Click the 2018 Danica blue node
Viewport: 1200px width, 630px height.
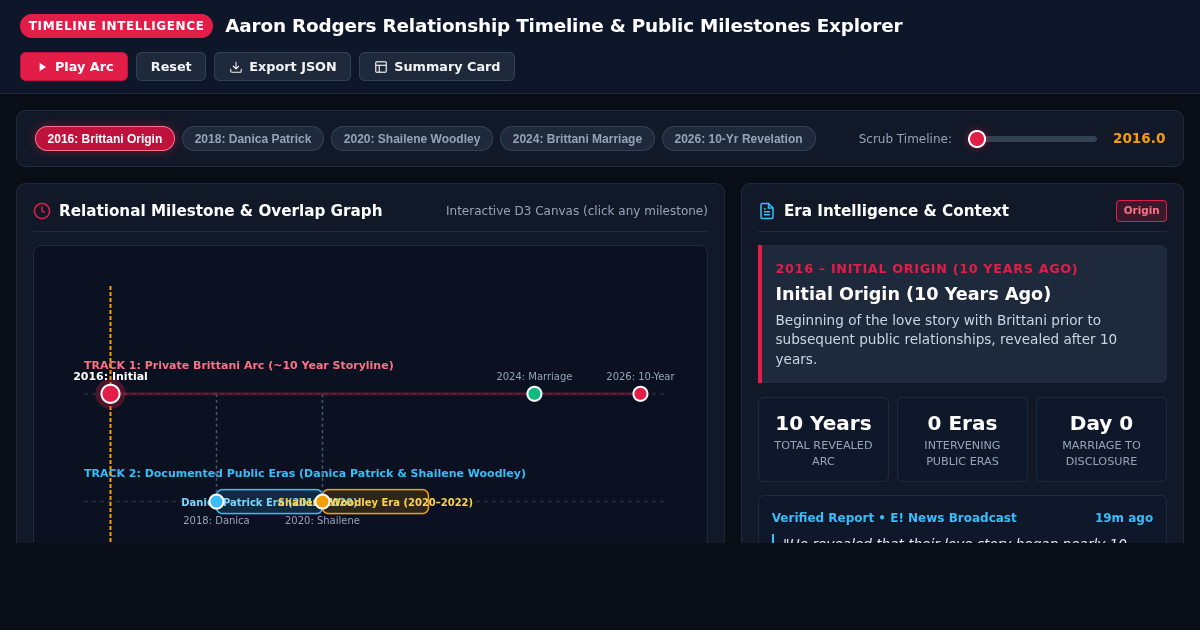(x=216, y=502)
